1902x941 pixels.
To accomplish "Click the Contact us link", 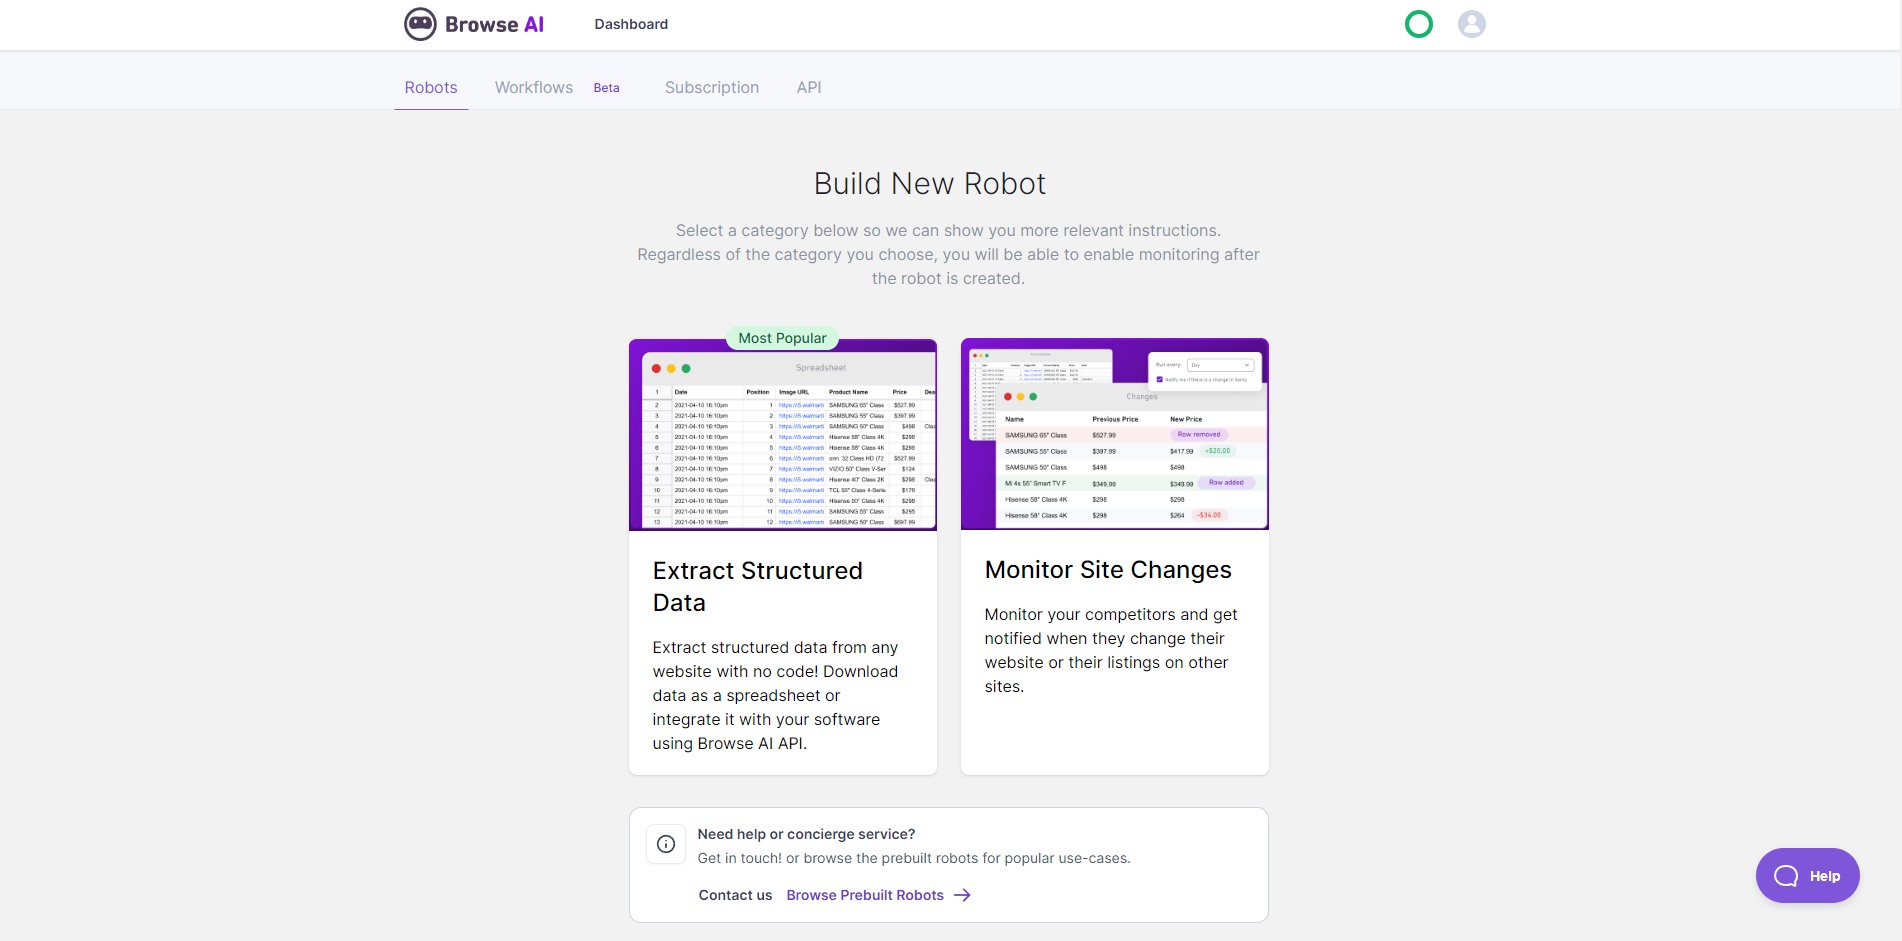I will [x=735, y=895].
